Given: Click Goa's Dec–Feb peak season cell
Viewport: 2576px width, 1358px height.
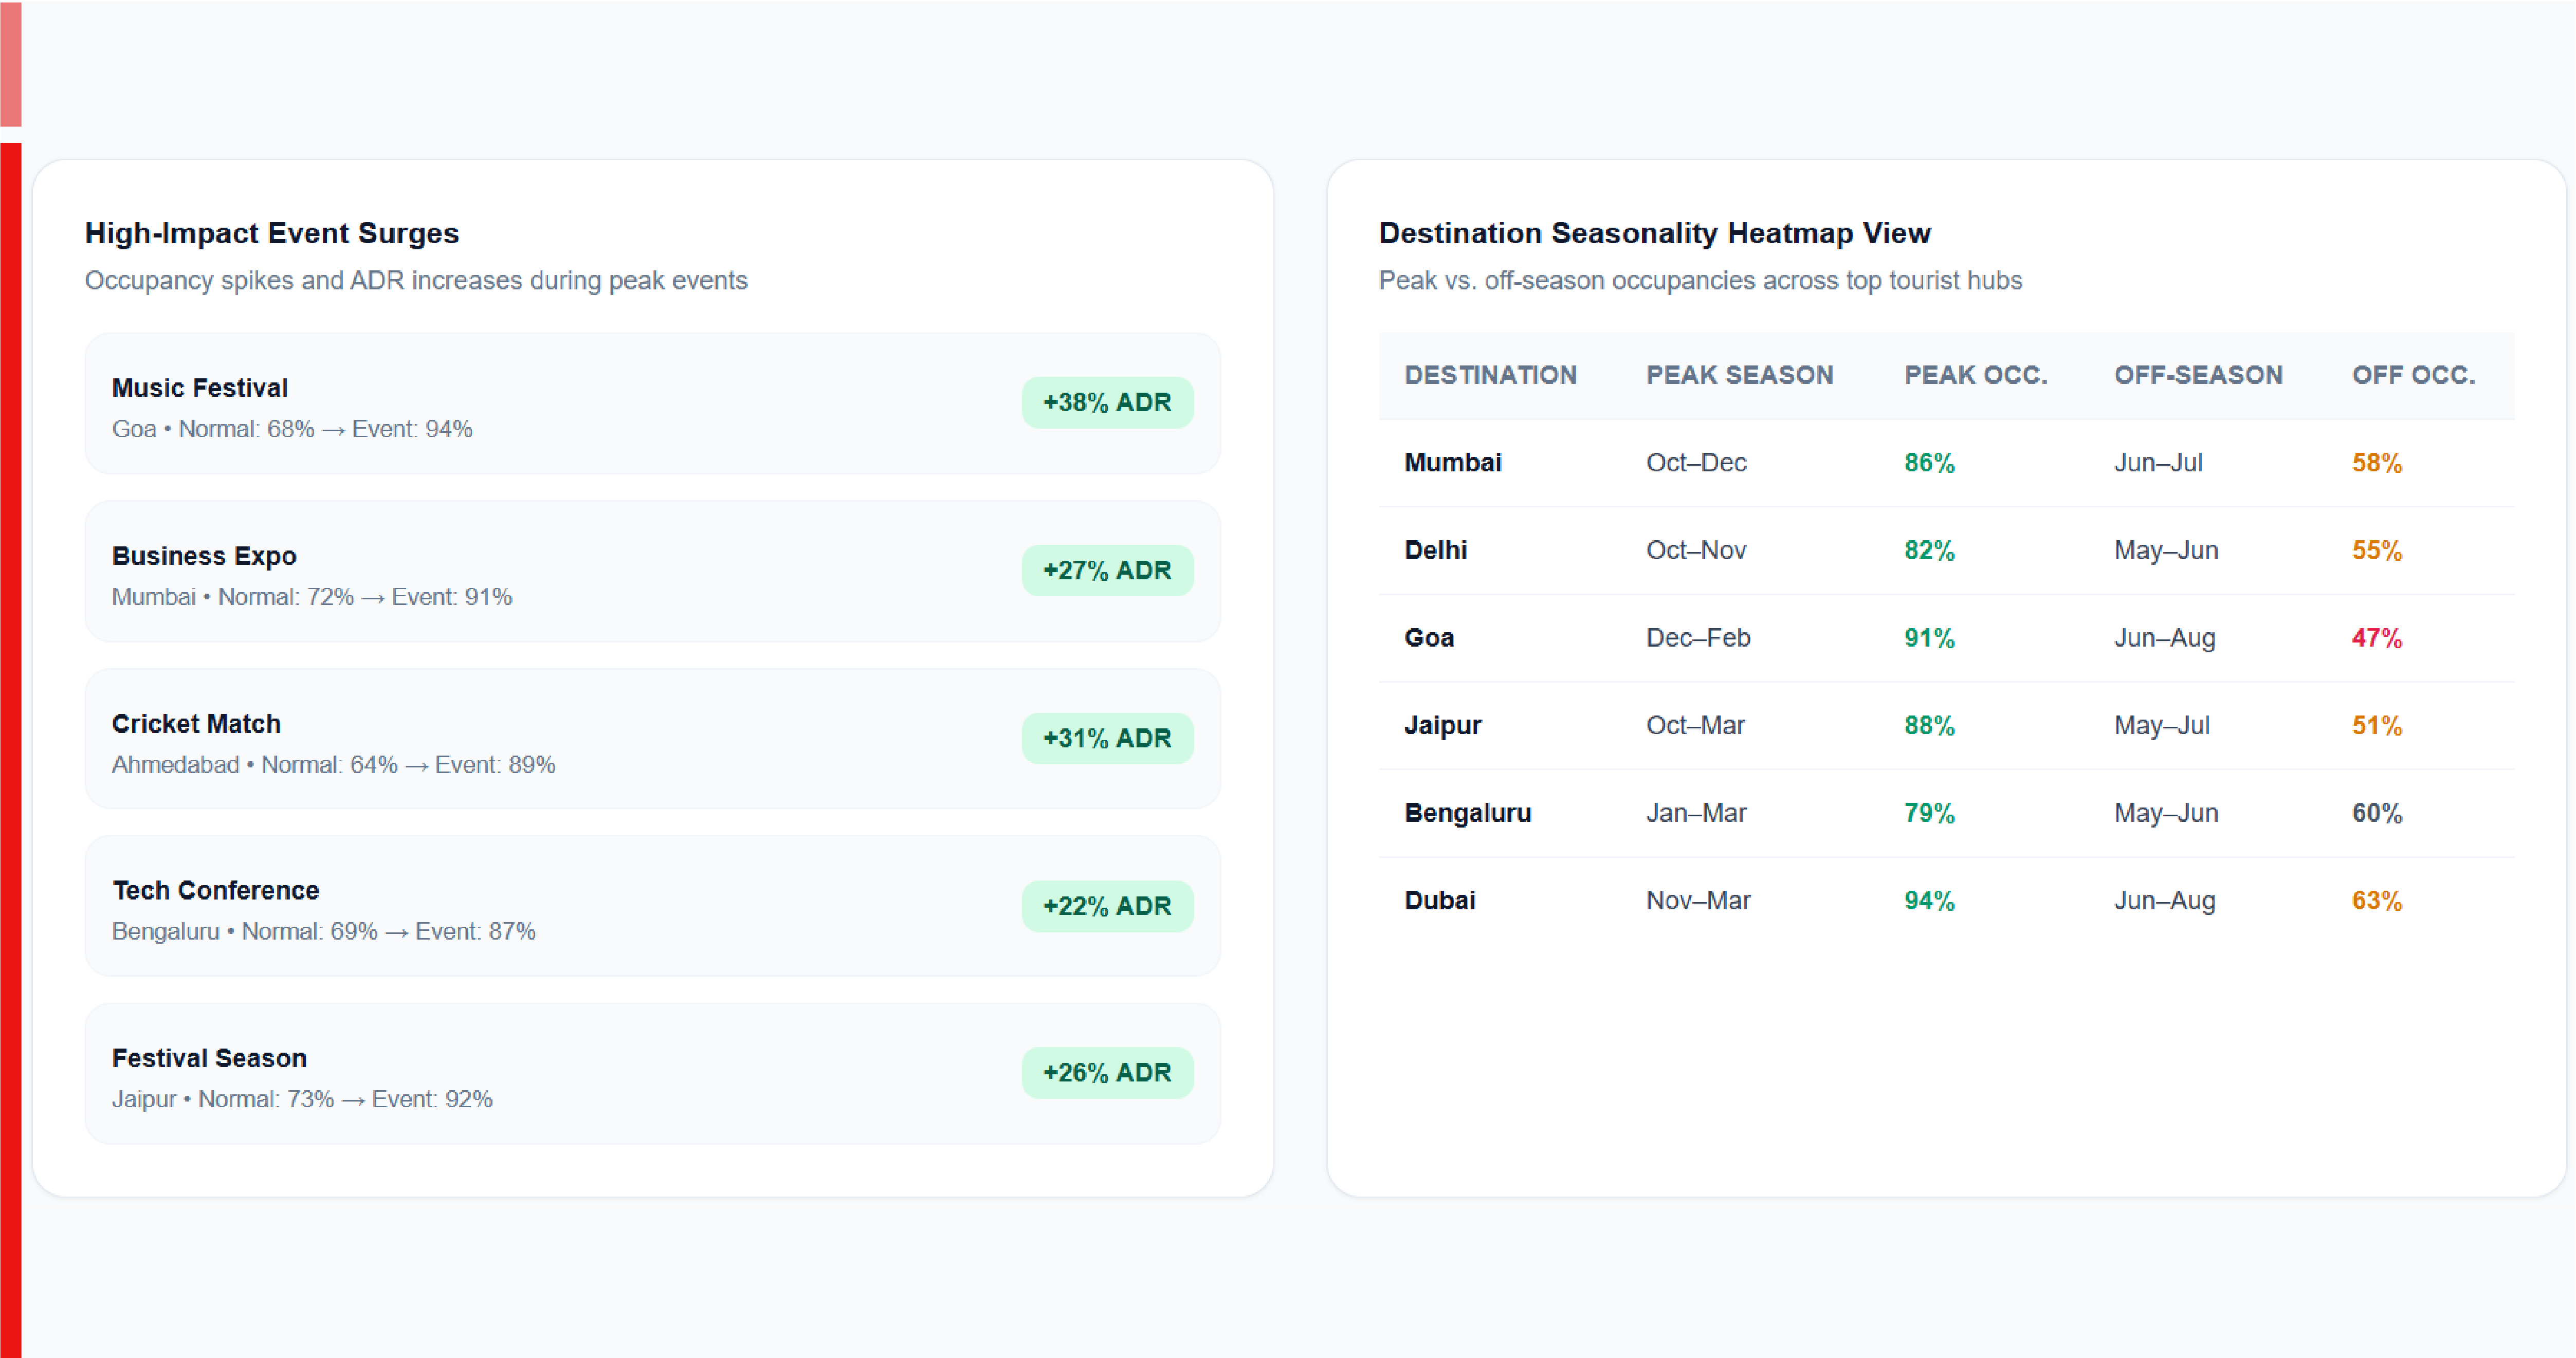Looking at the screenshot, I should coord(1698,638).
